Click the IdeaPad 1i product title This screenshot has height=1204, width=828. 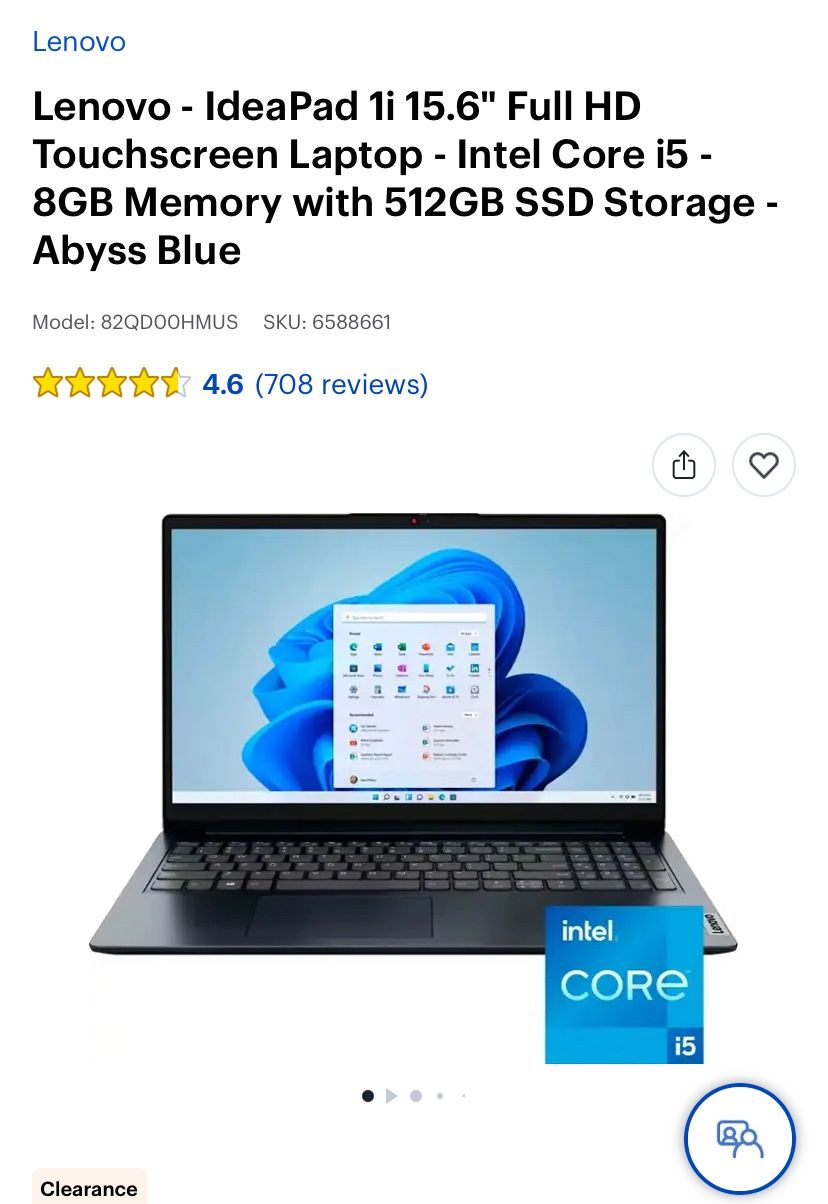(406, 178)
